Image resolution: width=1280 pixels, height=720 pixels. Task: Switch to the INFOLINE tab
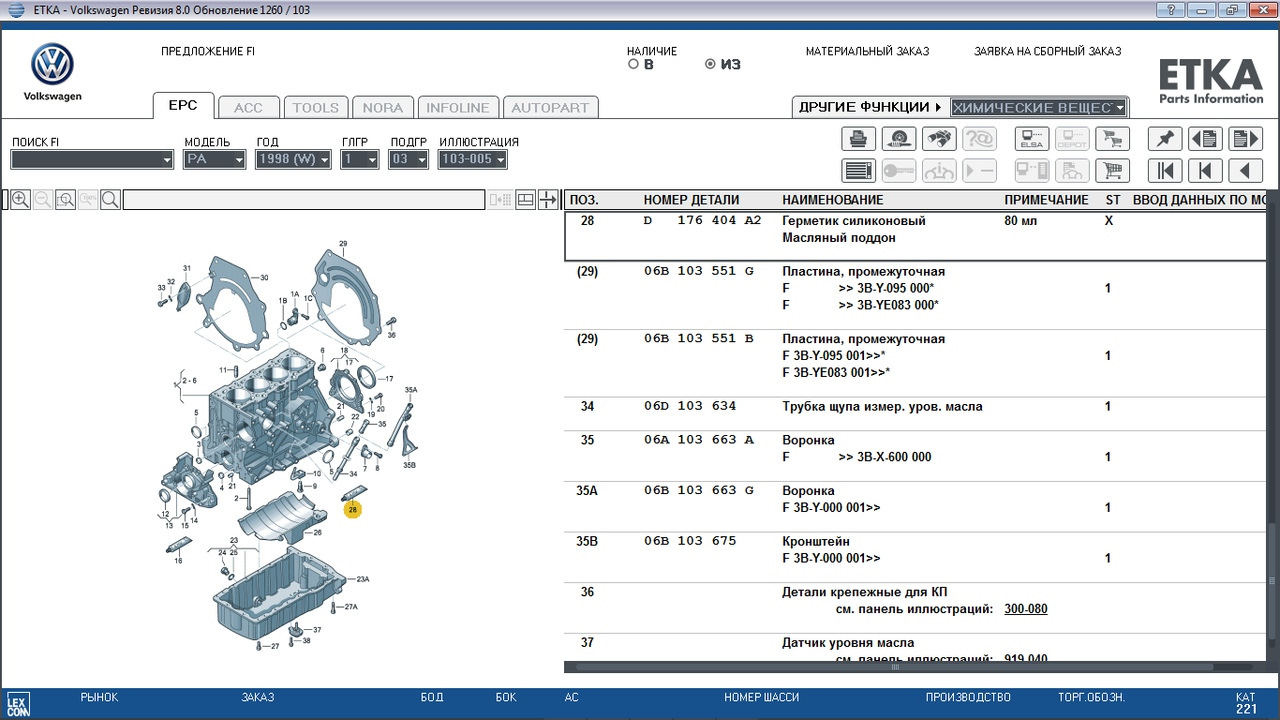pos(458,108)
